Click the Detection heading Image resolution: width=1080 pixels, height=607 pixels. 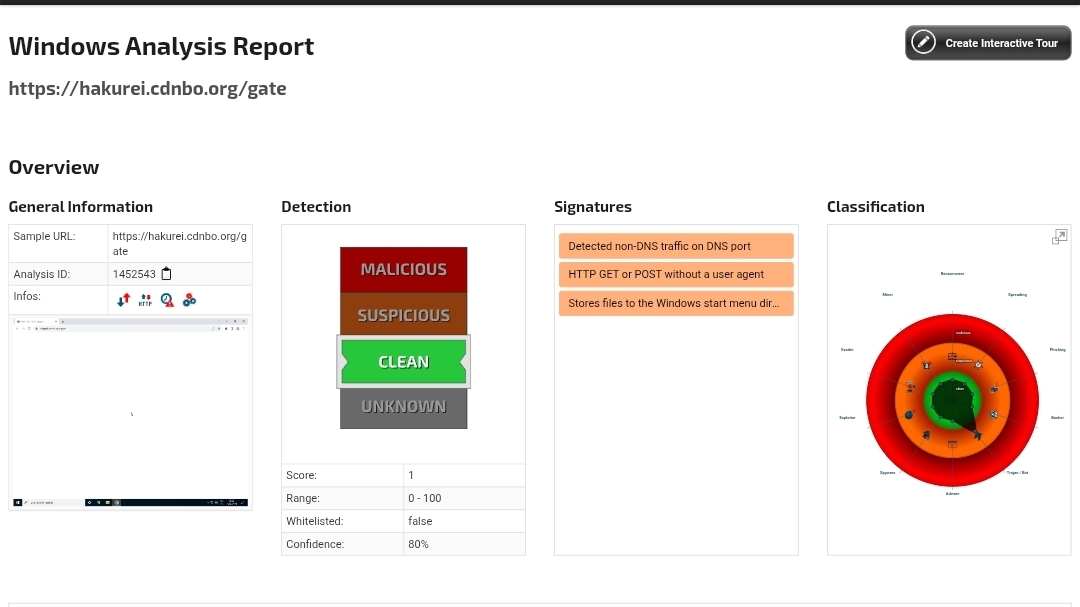point(316,207)
